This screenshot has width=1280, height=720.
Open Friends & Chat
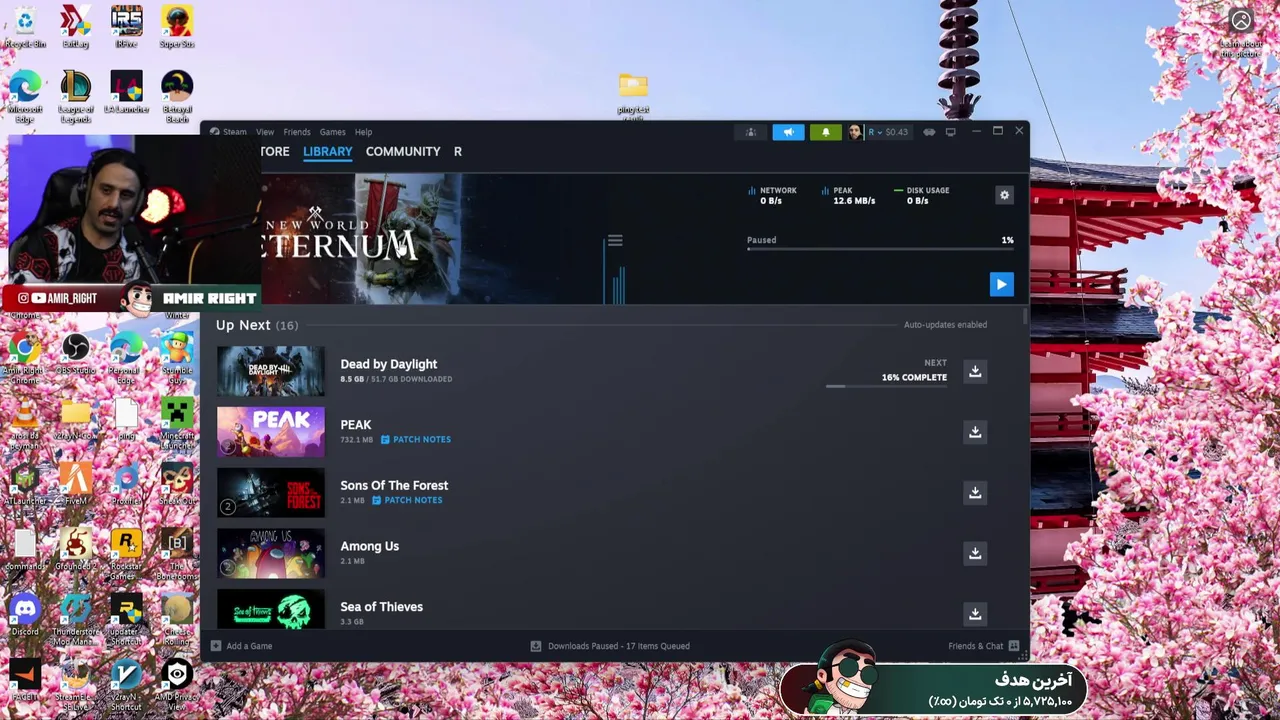click(x=984, y=646)
